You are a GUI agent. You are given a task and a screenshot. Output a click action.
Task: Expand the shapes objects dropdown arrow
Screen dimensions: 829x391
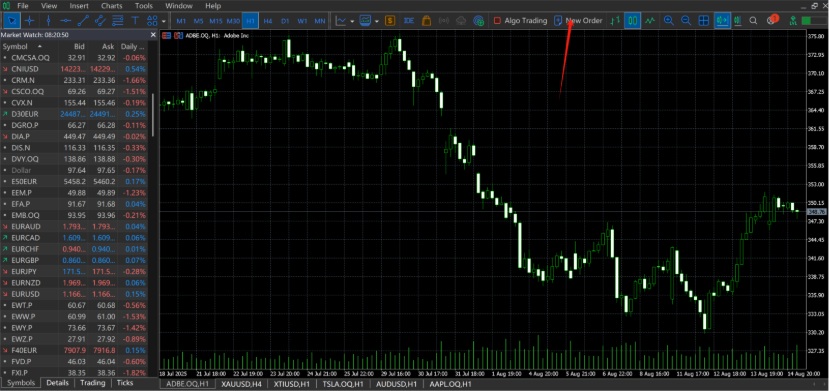tap(164, 21)
